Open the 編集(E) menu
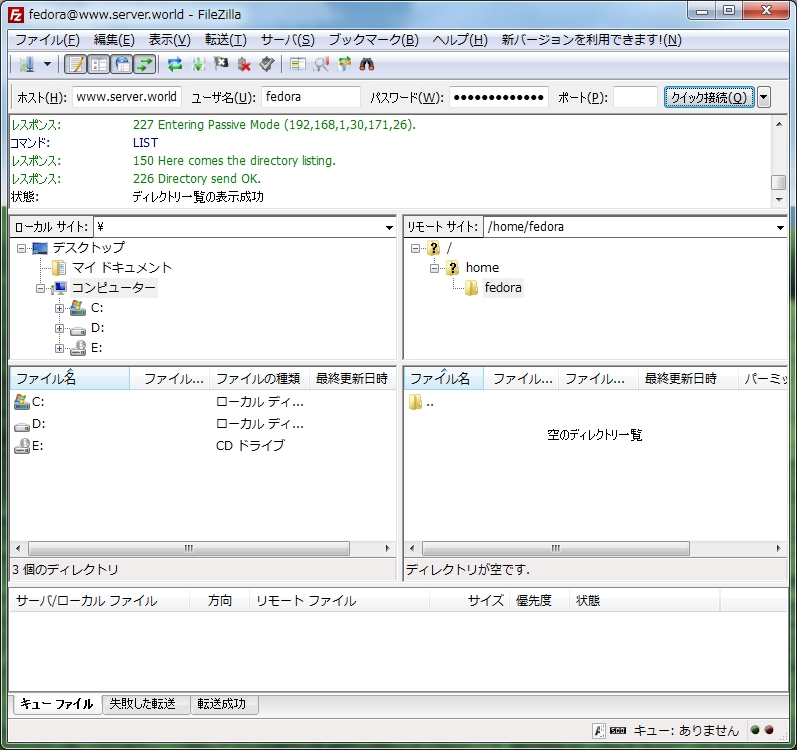This screenshot has height=750, width=797. point(114,40)
